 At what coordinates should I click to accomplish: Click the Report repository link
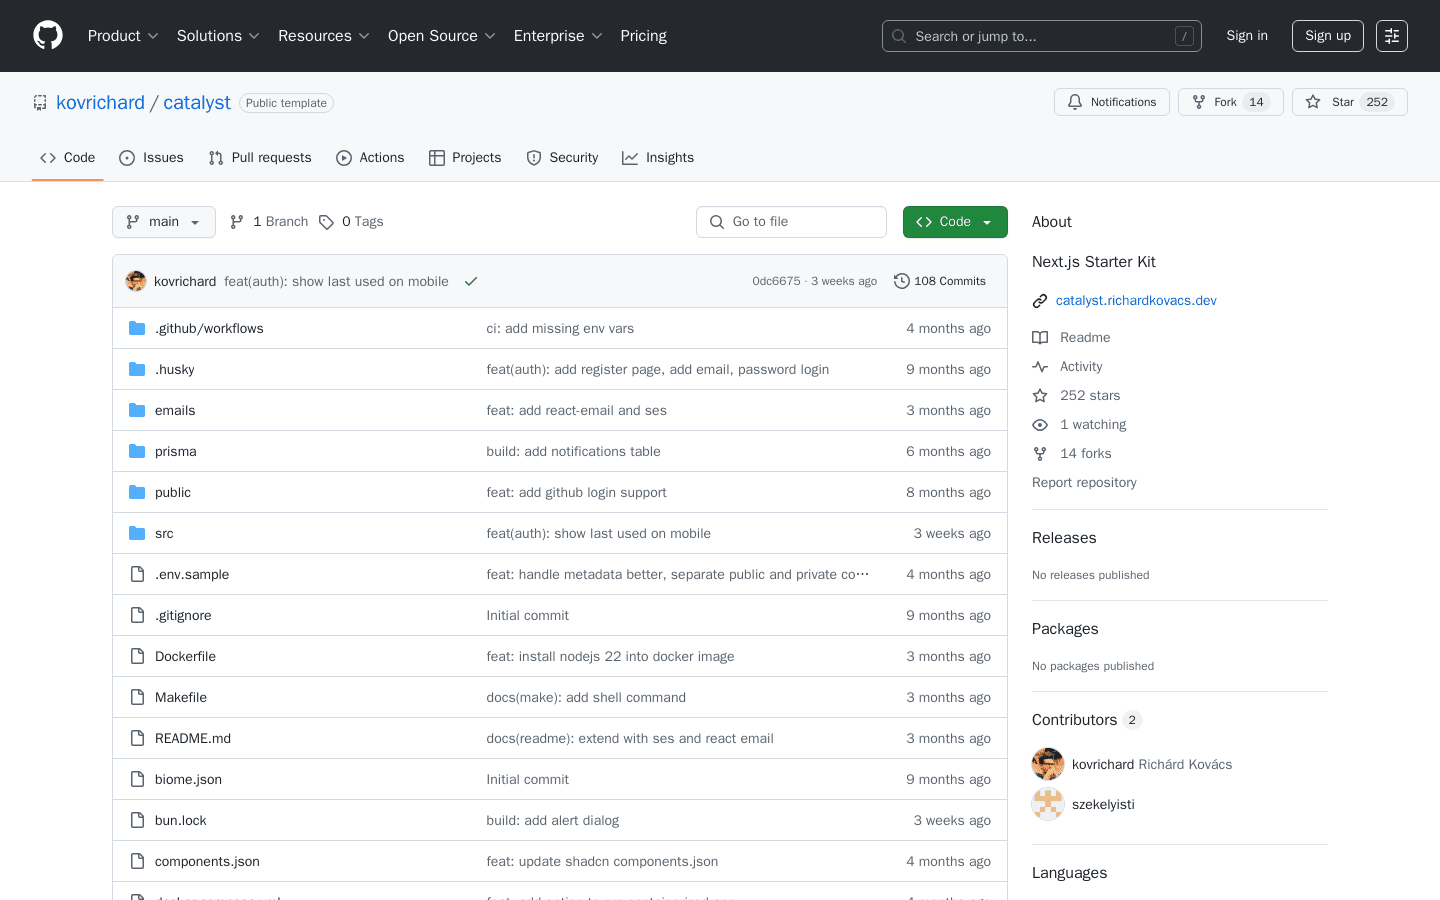(x=1084, y=483)
